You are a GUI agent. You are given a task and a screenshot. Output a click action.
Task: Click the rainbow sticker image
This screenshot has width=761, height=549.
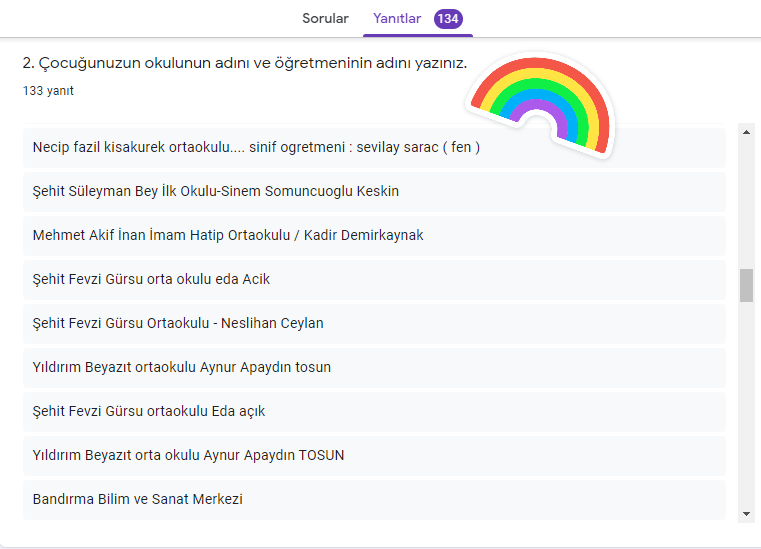pyautogui.click(x=542, y=103)
